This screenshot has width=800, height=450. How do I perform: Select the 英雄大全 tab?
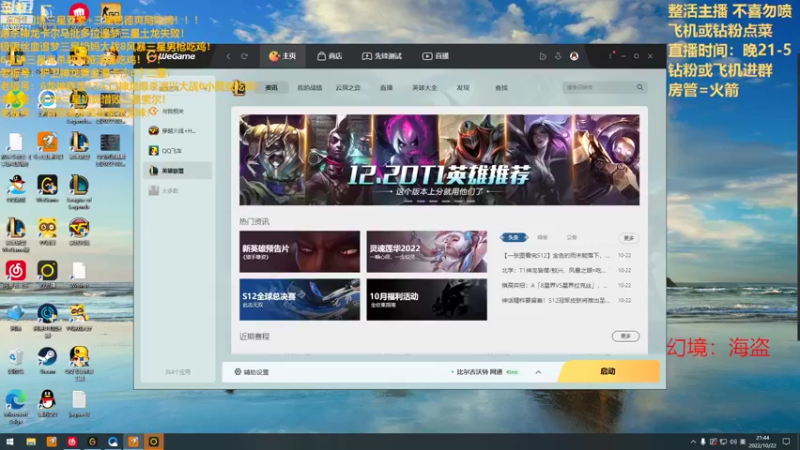(424, 88)
